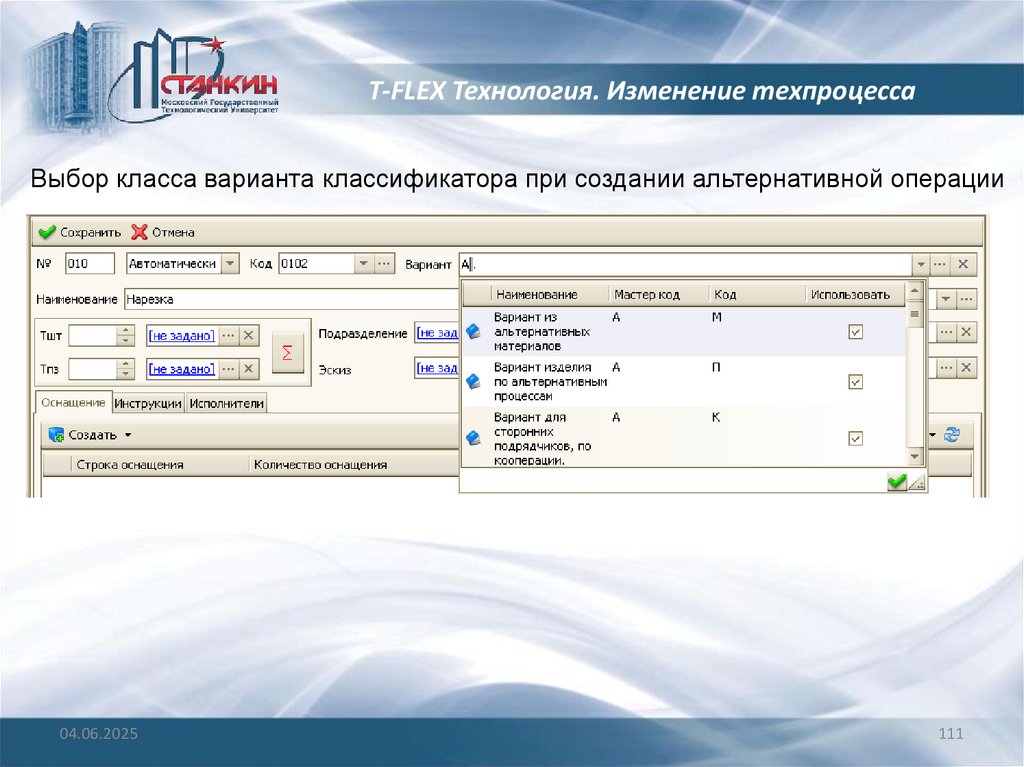1024x767 pixels.
Task: Open the ellipsis browse button next to Код 0102
Action: click(384, 264)
